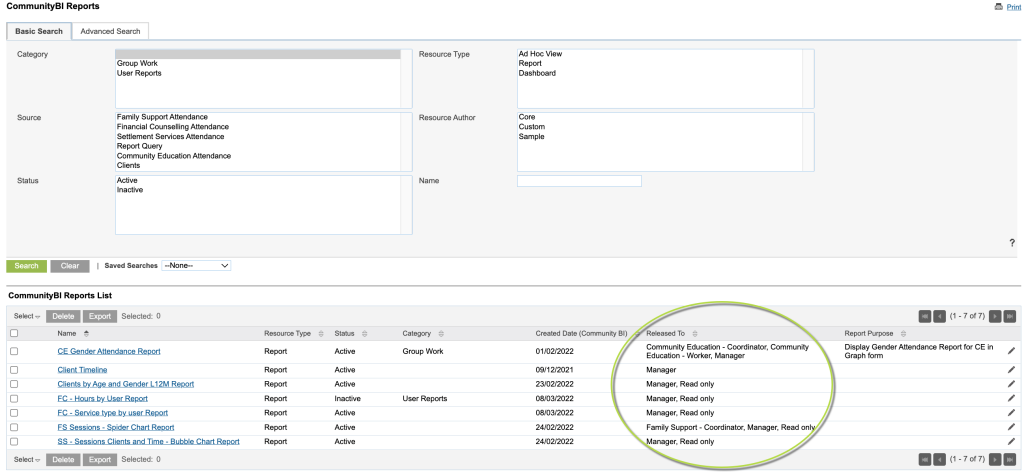Click pencil icon for FC - Hours by User Report
The height and width of the screenshot is (476, 1024).
tap(1012, 398)
